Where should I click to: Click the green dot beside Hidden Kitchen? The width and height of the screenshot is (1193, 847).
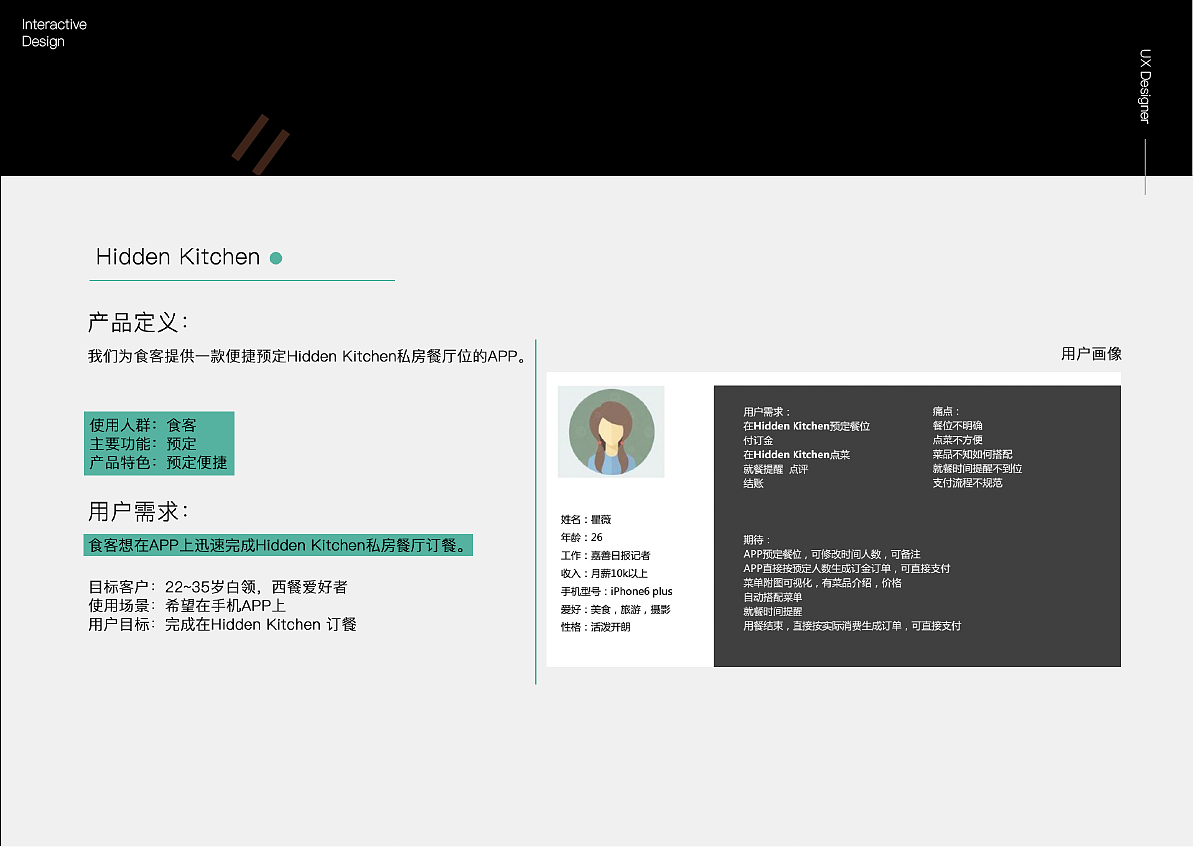click(276, 258)
